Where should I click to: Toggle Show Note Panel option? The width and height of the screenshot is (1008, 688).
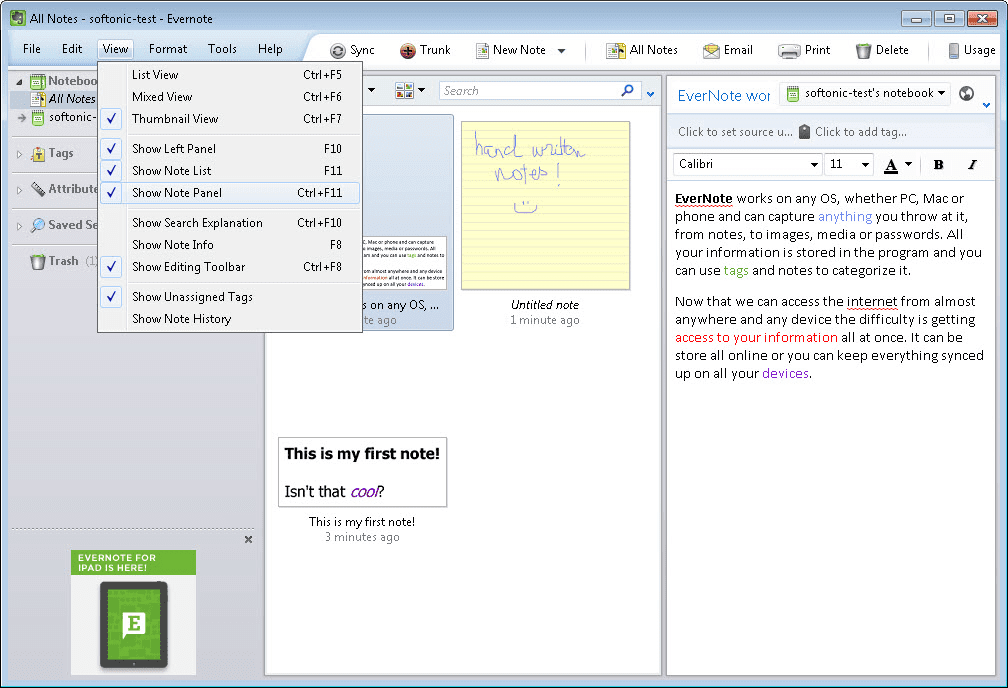pyautogui.click(x=230, y=192)
